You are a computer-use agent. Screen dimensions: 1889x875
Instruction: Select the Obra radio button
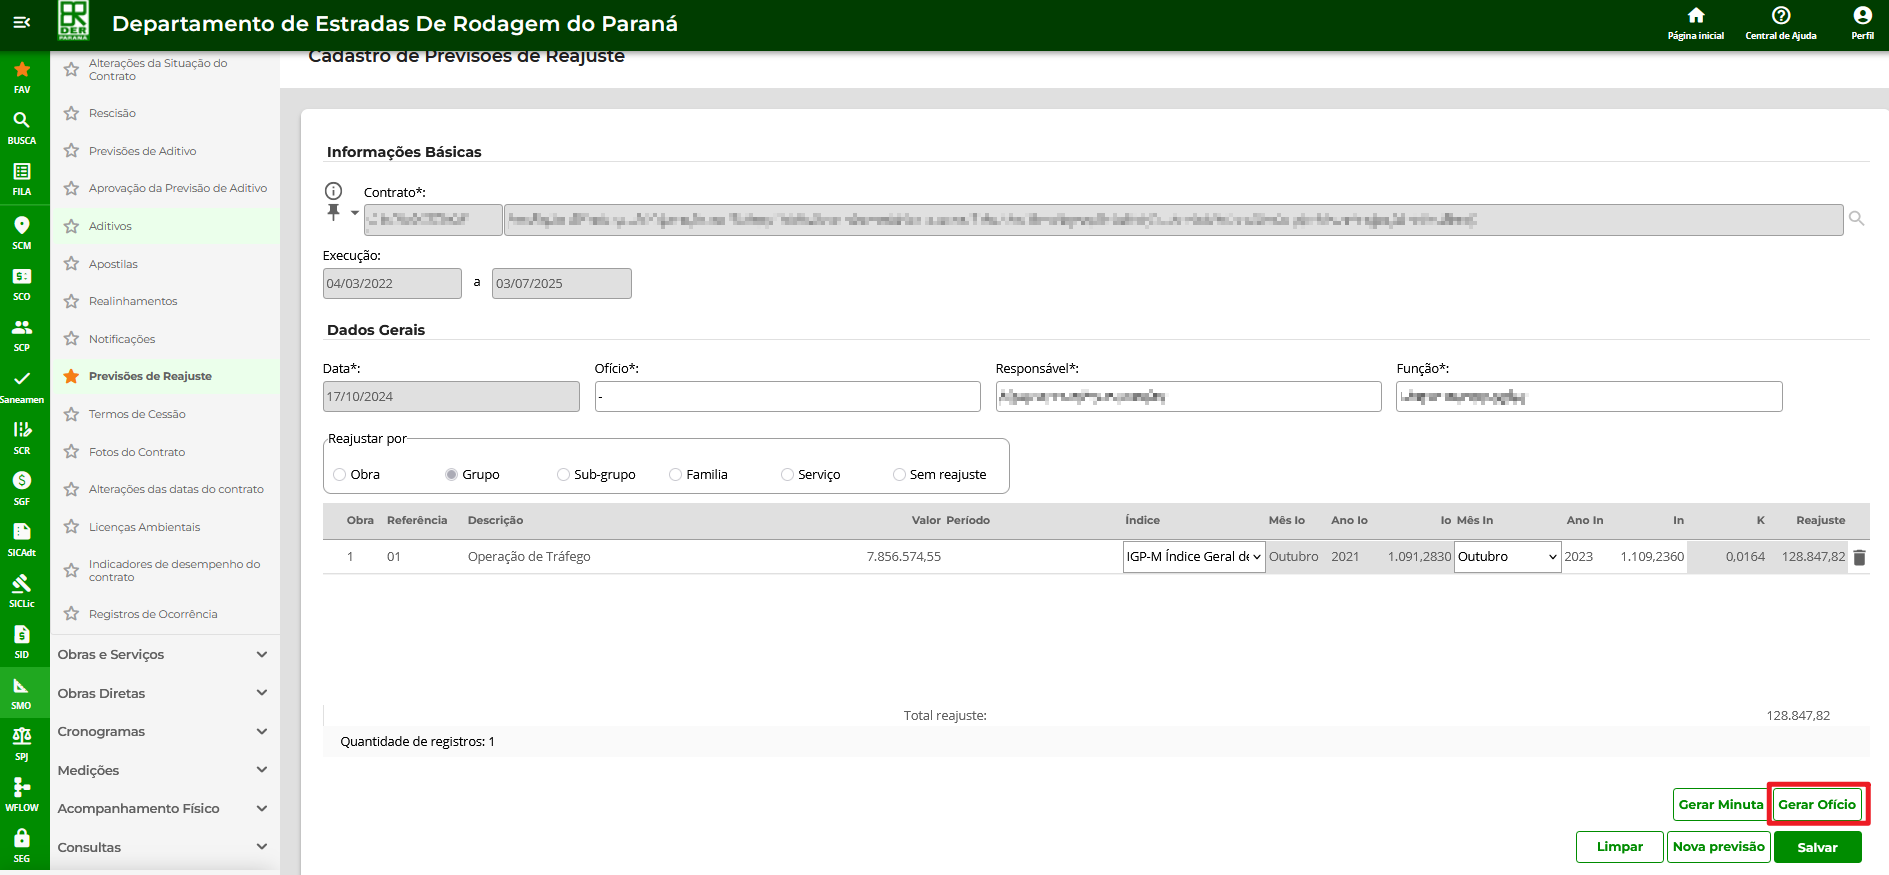click(x=340, y=475)
